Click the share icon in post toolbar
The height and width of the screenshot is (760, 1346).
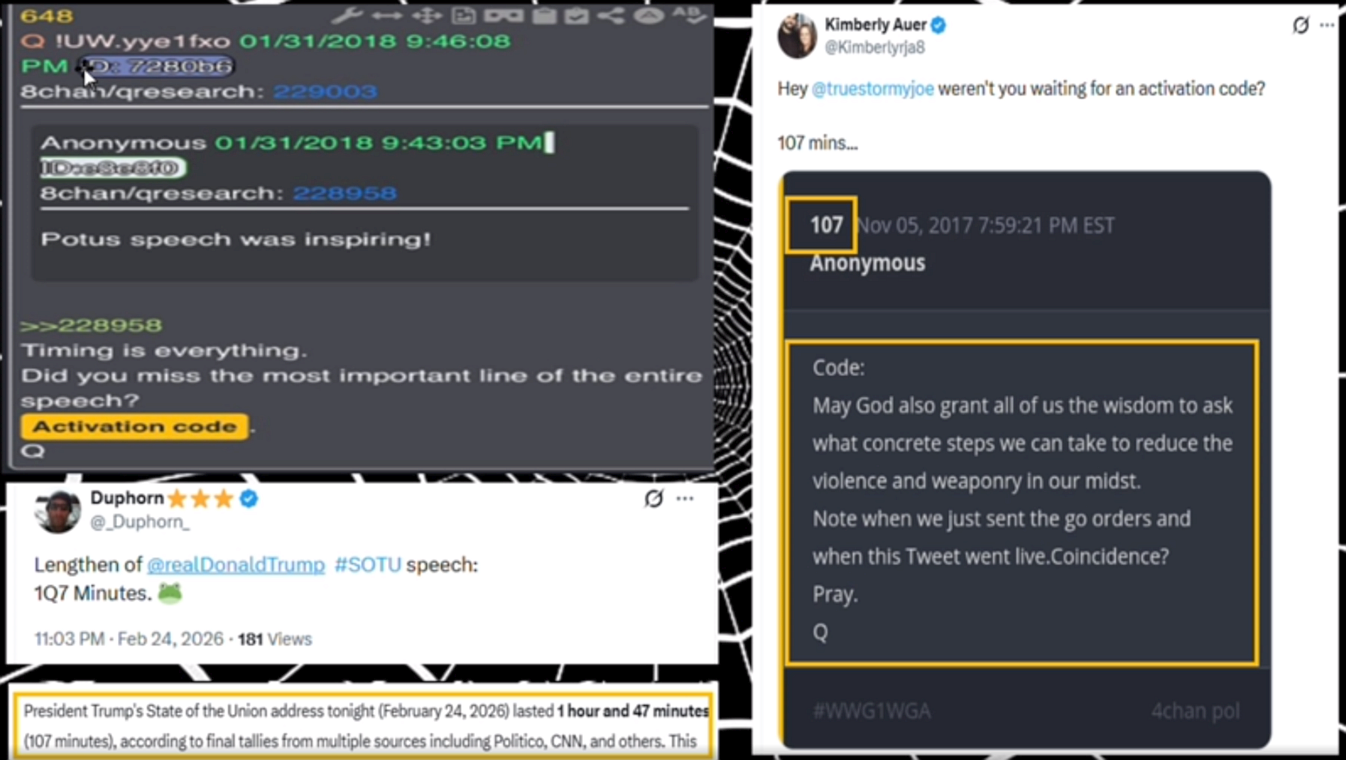[611, 16]
